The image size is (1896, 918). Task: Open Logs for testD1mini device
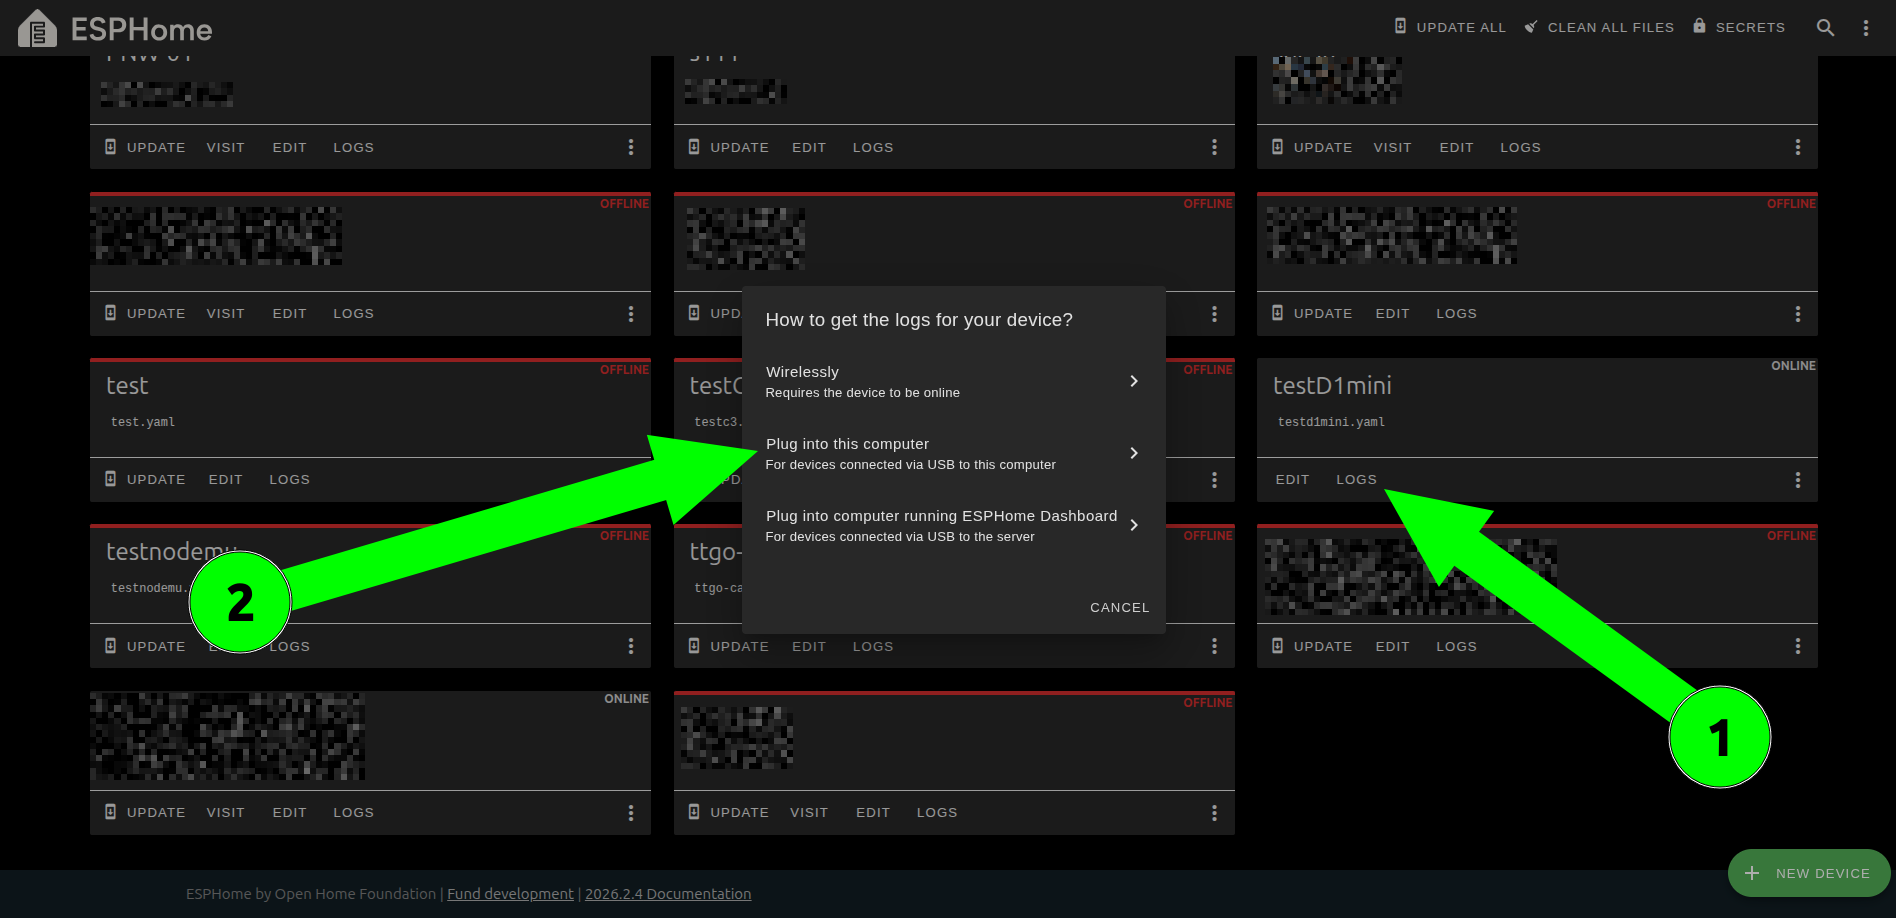click(x=1356, y=480)
